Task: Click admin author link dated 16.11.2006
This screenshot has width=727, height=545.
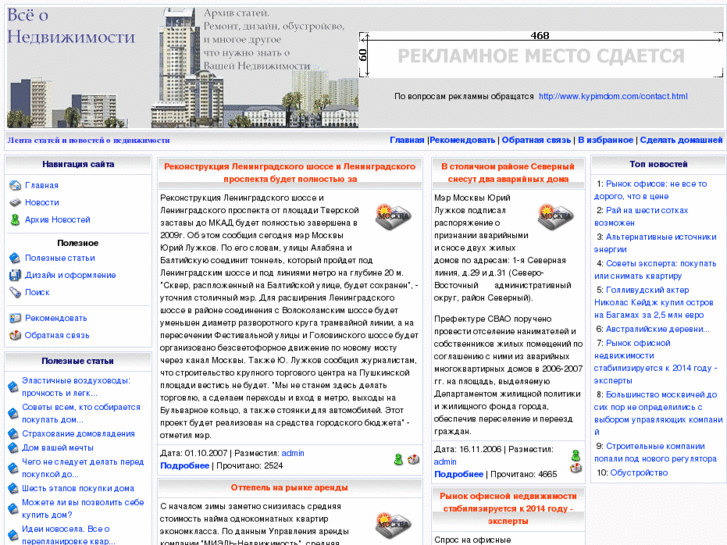Action: click(445, 462)
